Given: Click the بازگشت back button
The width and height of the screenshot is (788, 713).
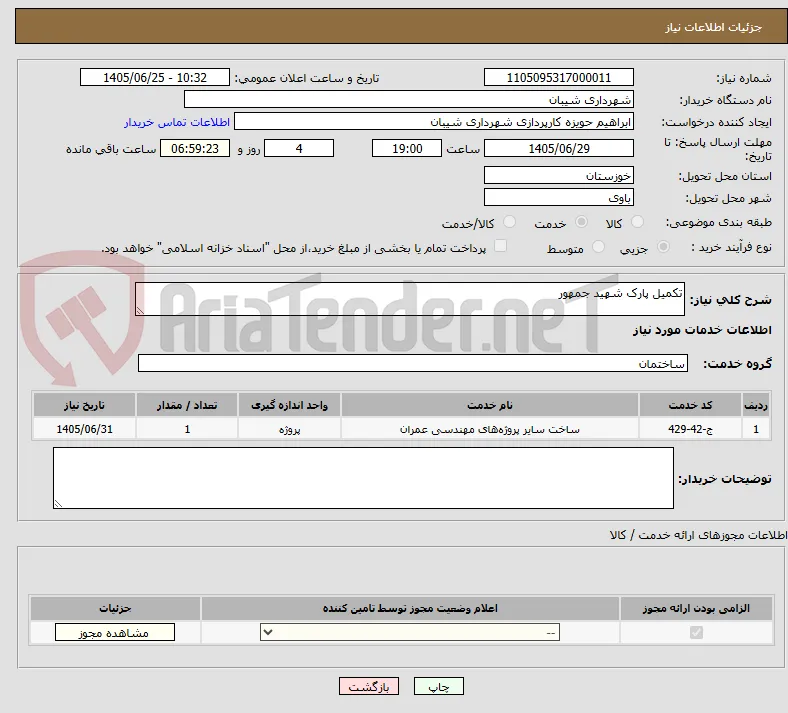Looking at the screenshot, I should click(x=369, y=687).
